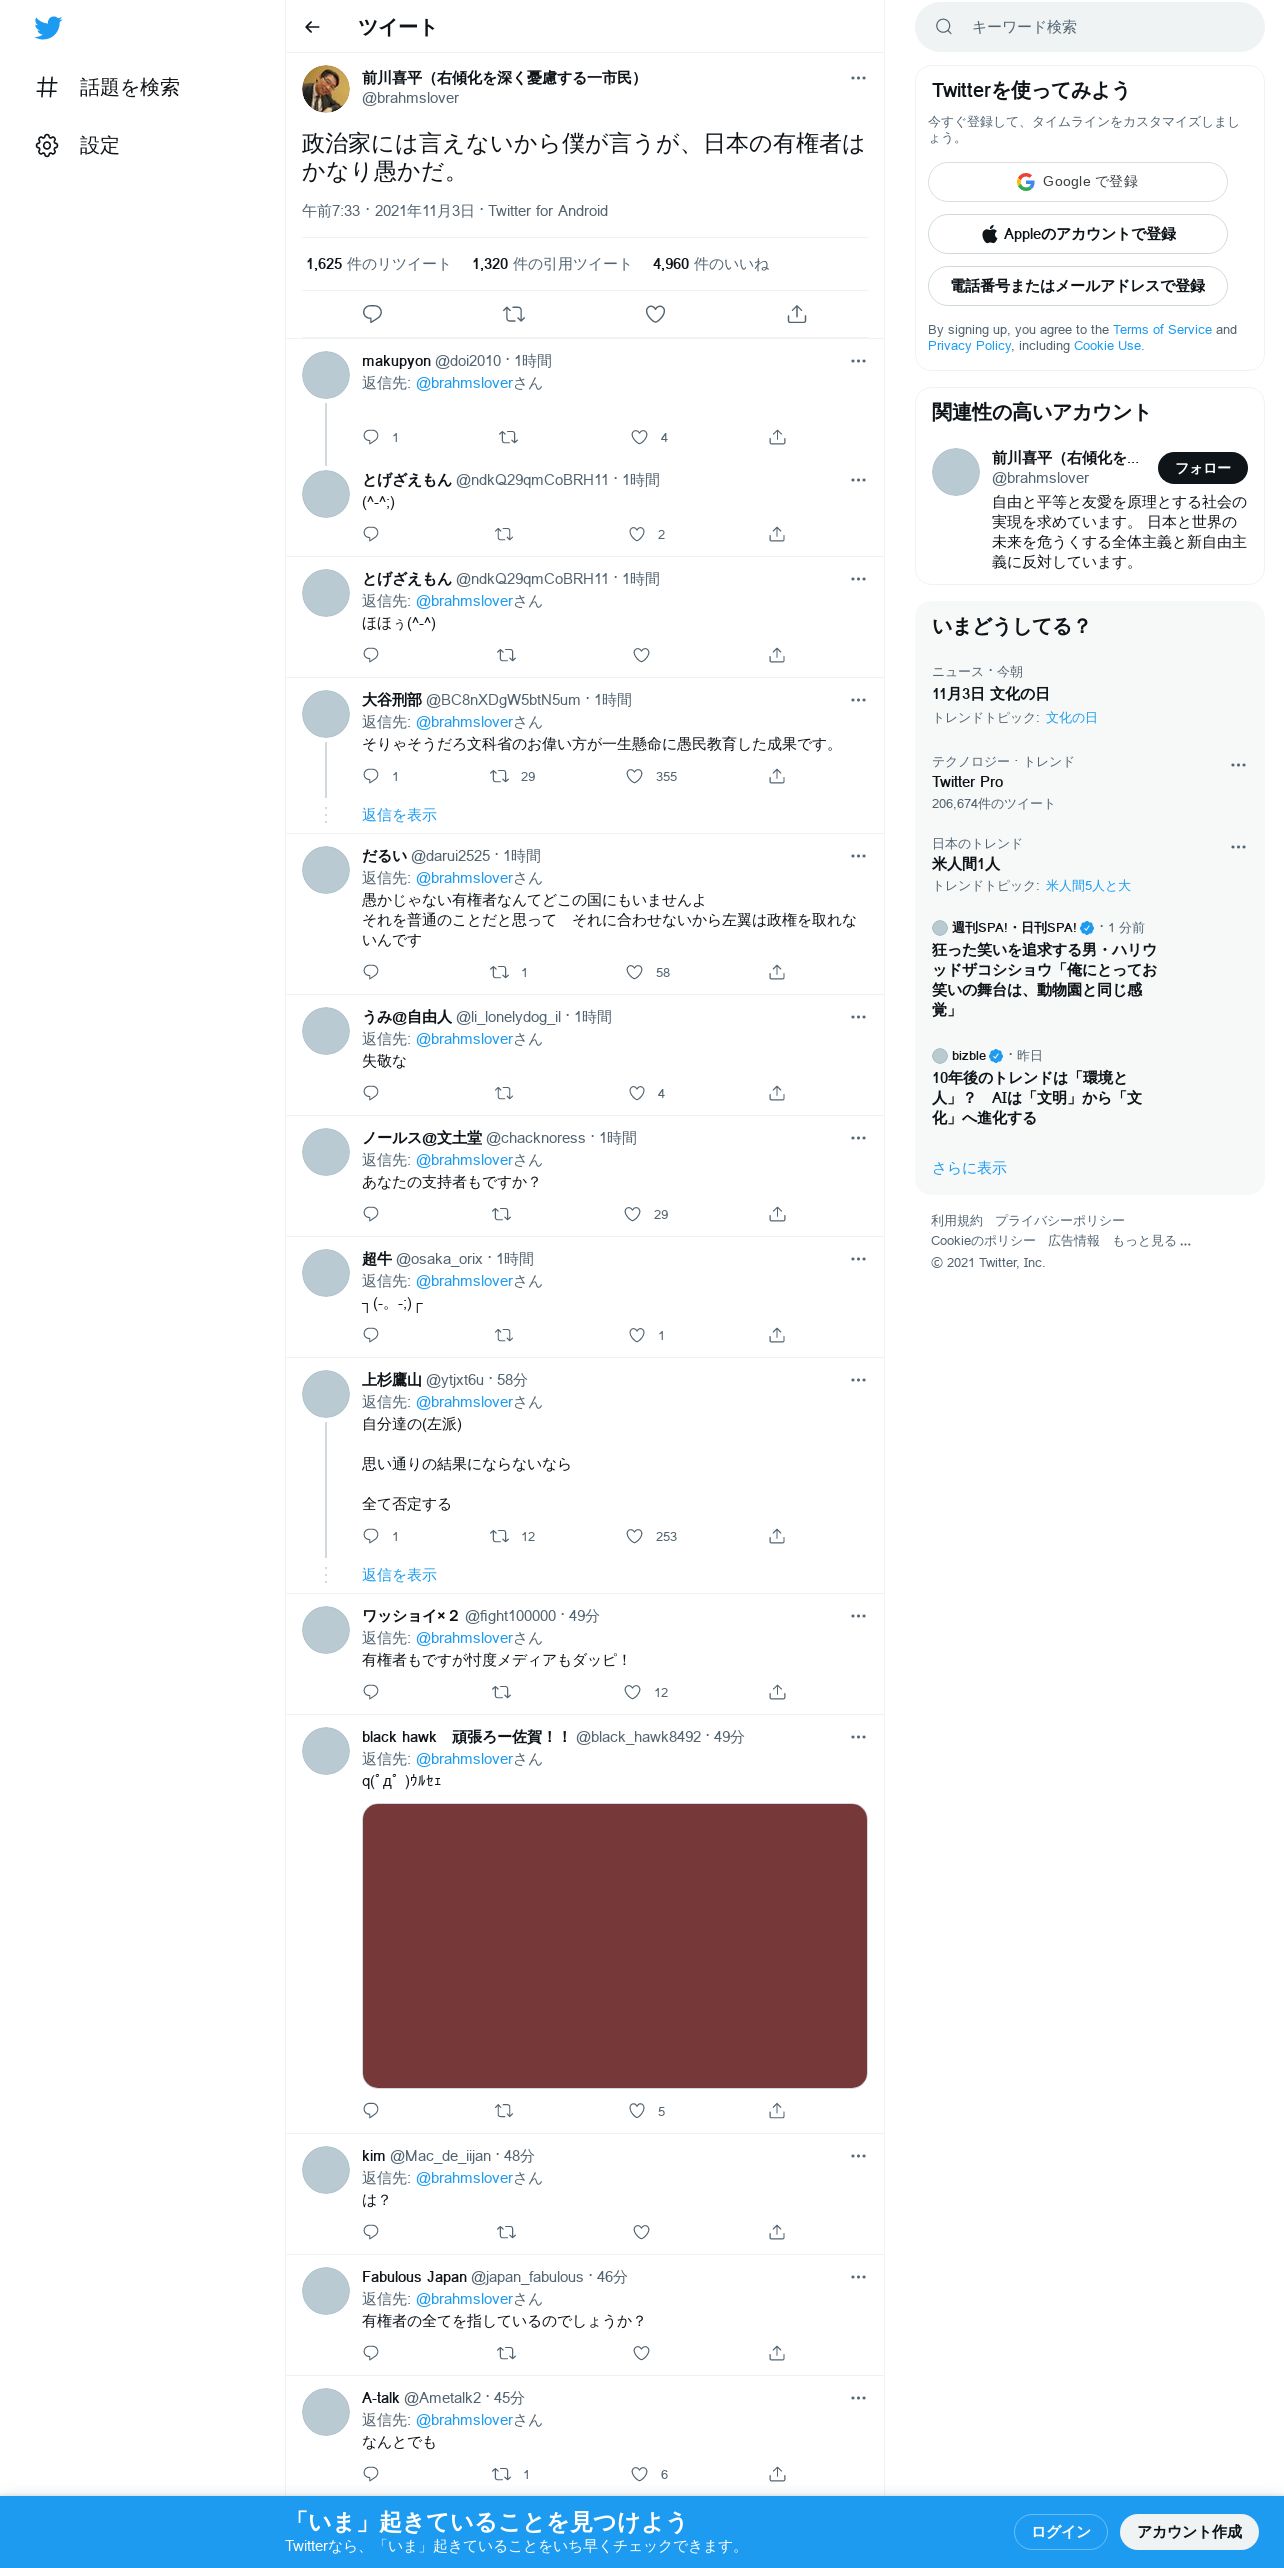1284x2568 pixels.
Task: Open settings gear in left sidebar
Action: [47, 145]
